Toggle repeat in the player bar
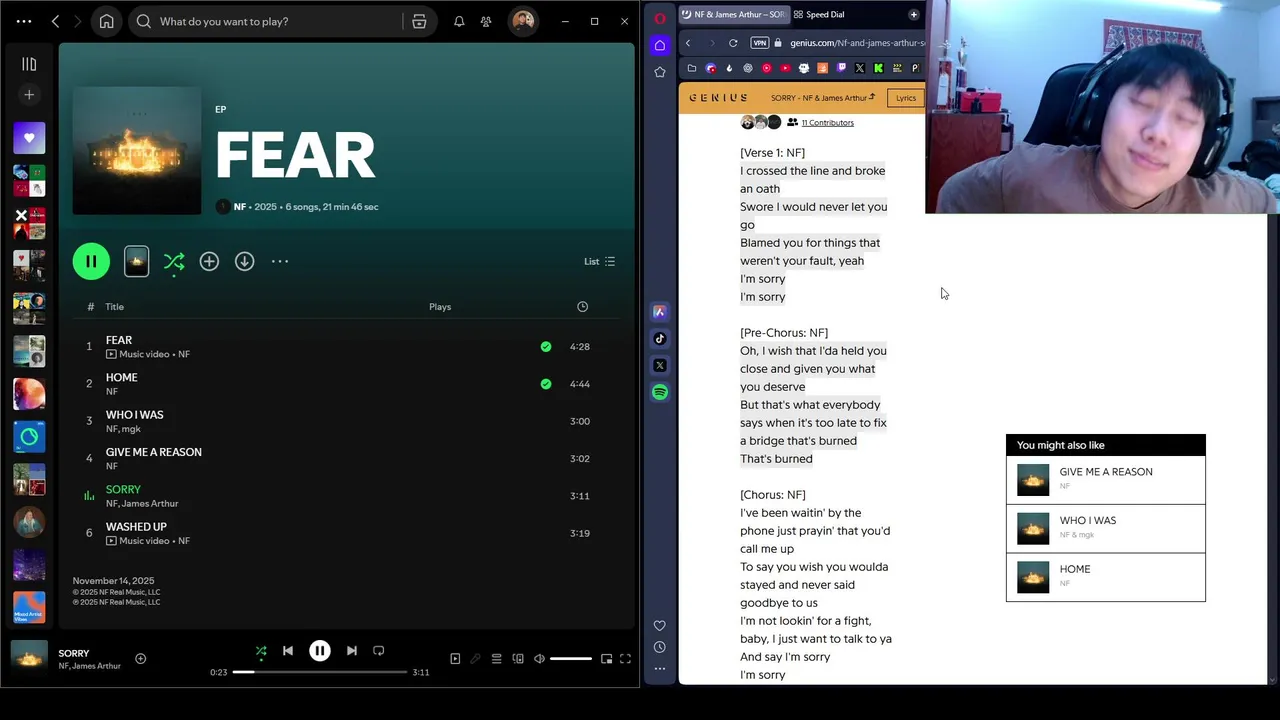 click(x=379, y=651)
